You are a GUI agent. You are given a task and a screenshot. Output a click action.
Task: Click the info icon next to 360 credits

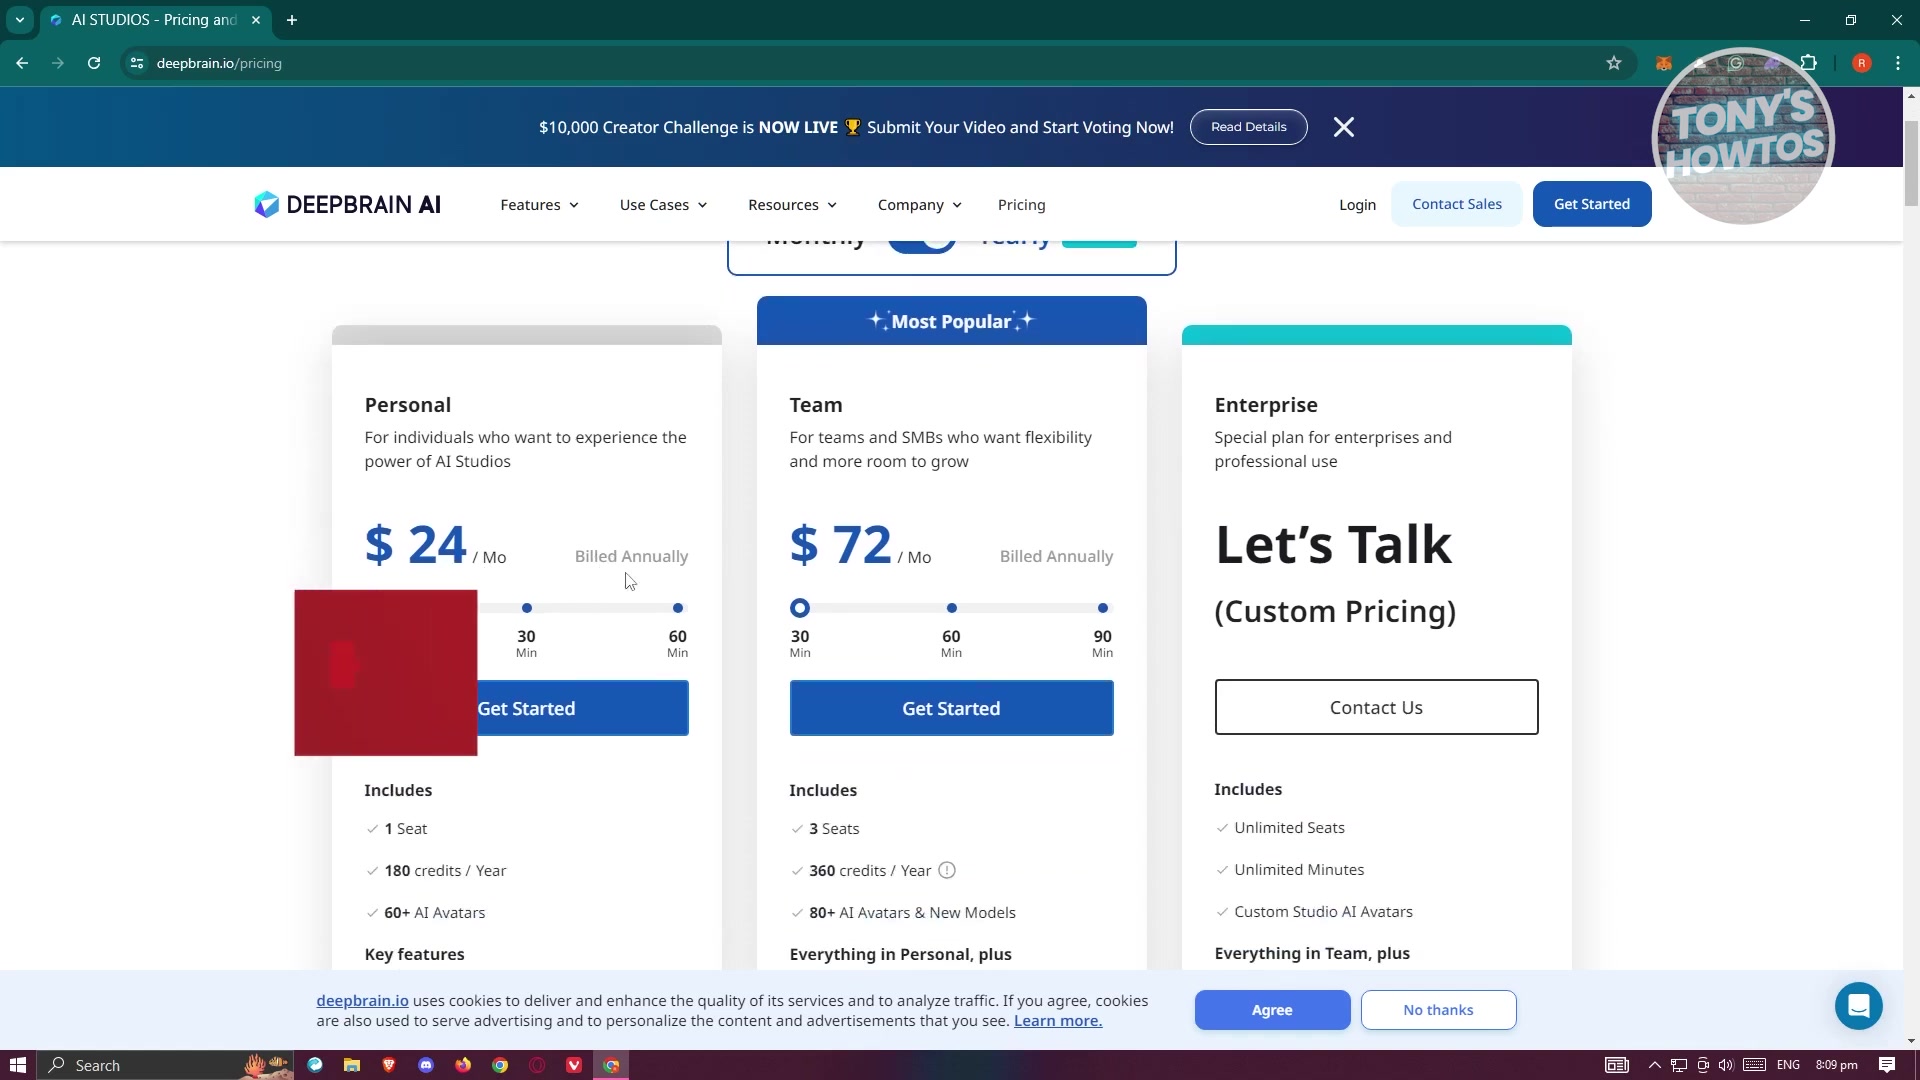tap(947, 870)
